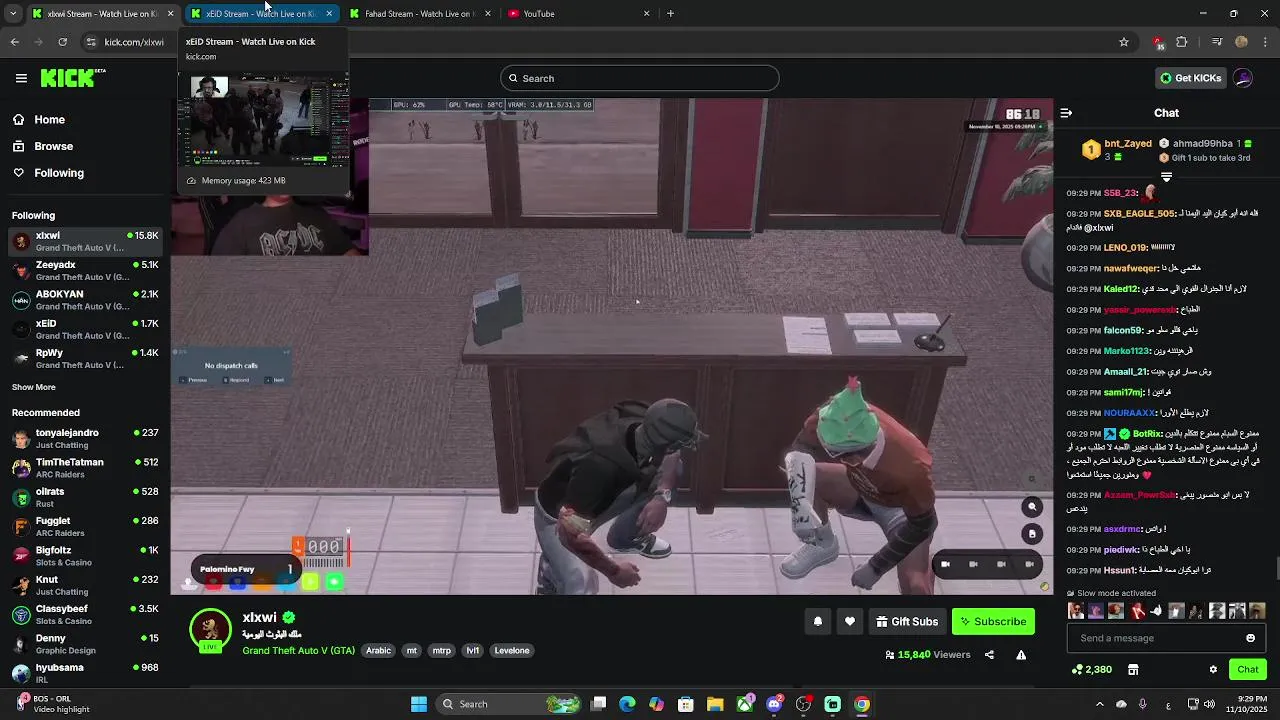
Task: Open RpWy channel in the Following list
Action: pyautogui.click(x=85, y=359)
